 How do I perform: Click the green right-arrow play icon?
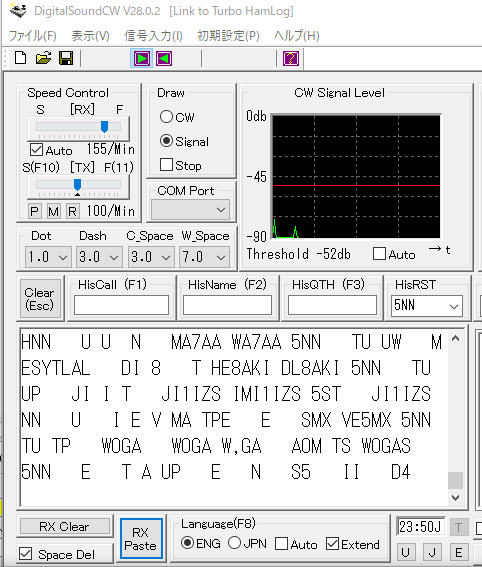pos(141,59)
